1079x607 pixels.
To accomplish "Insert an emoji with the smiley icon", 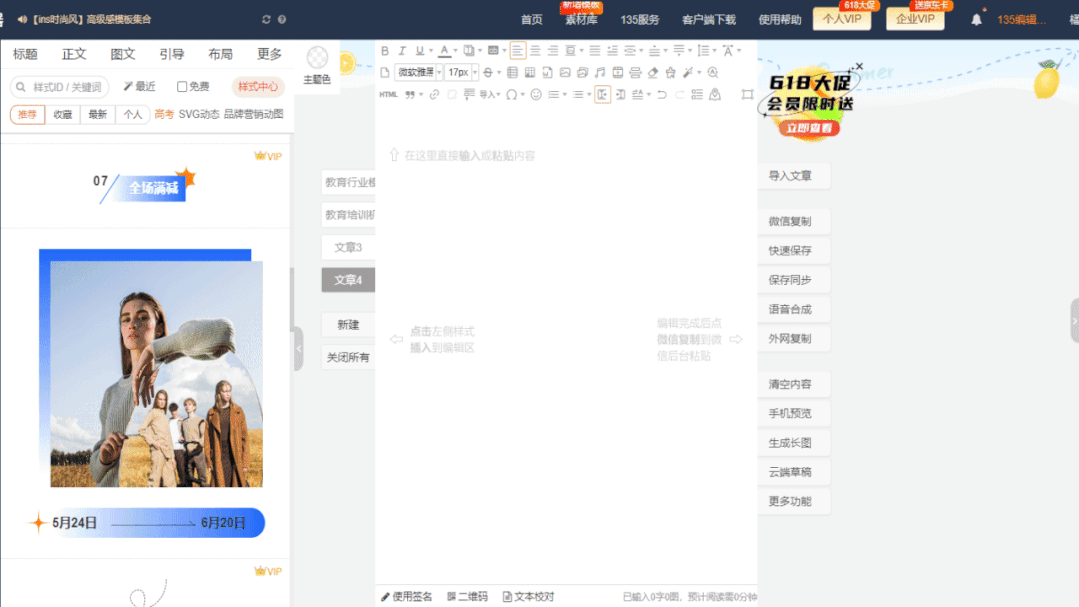I will coord(536,95).
